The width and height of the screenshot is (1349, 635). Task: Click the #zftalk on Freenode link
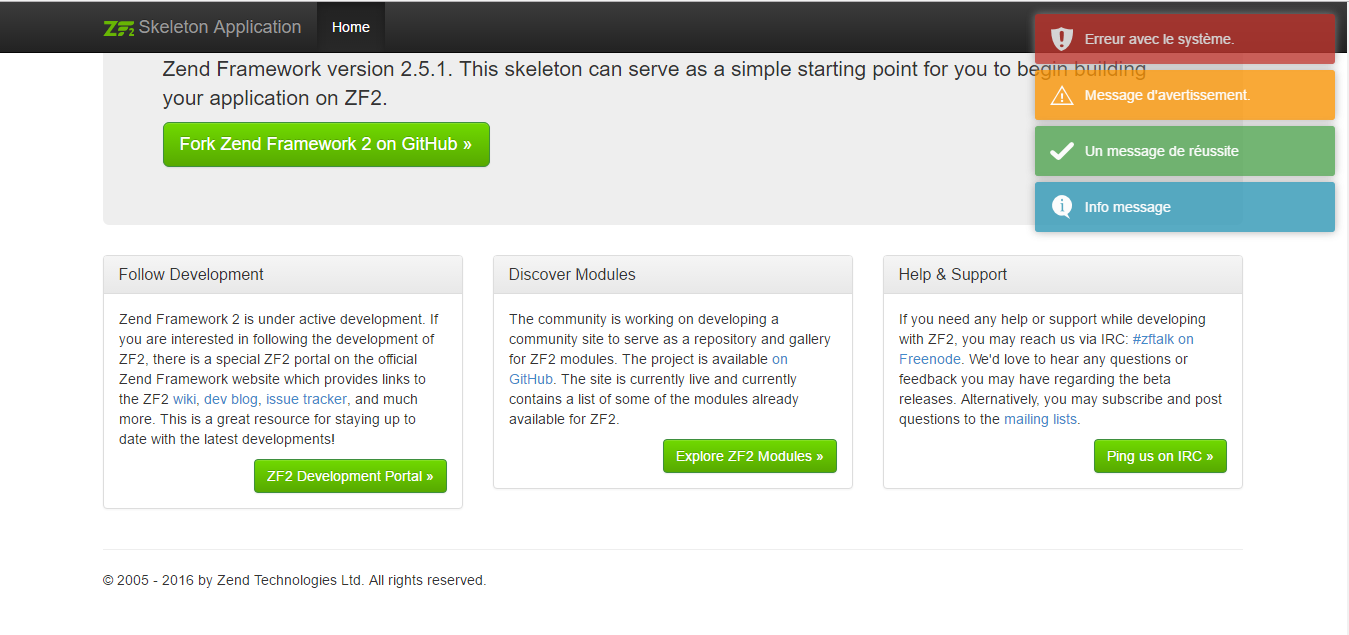click(1163, 339)
